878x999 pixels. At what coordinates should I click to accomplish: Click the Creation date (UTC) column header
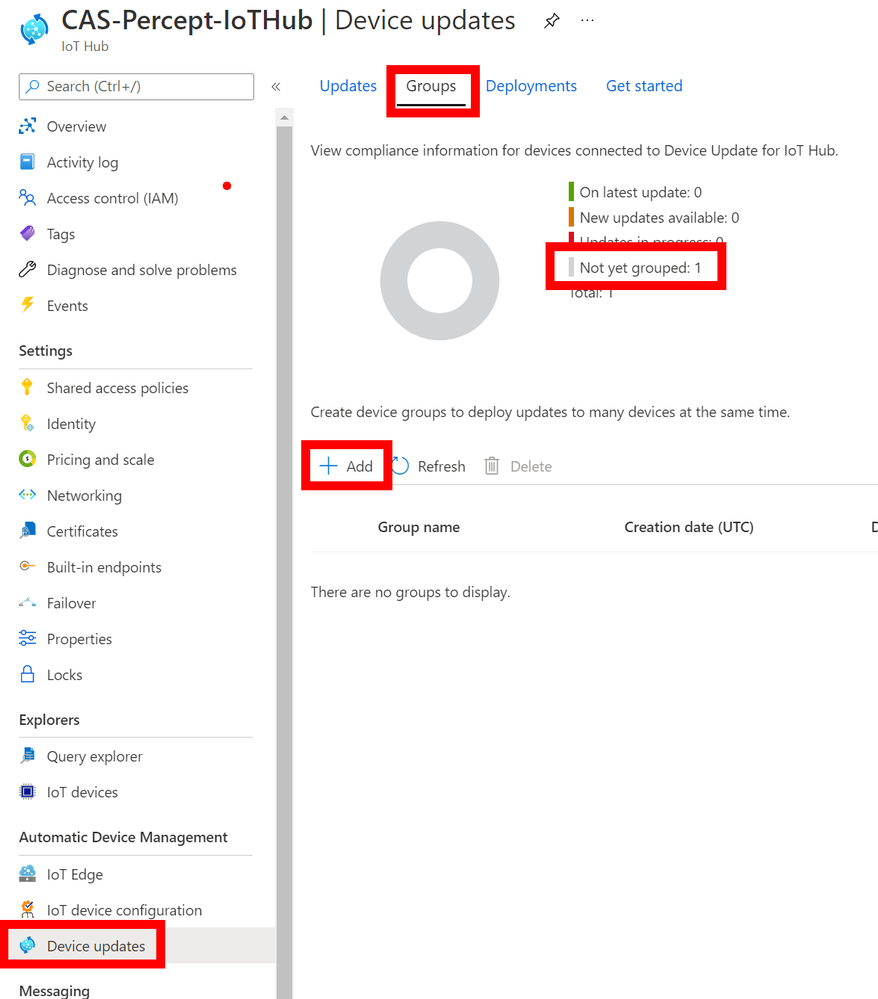pyautogui.click(x=689, y=527)
